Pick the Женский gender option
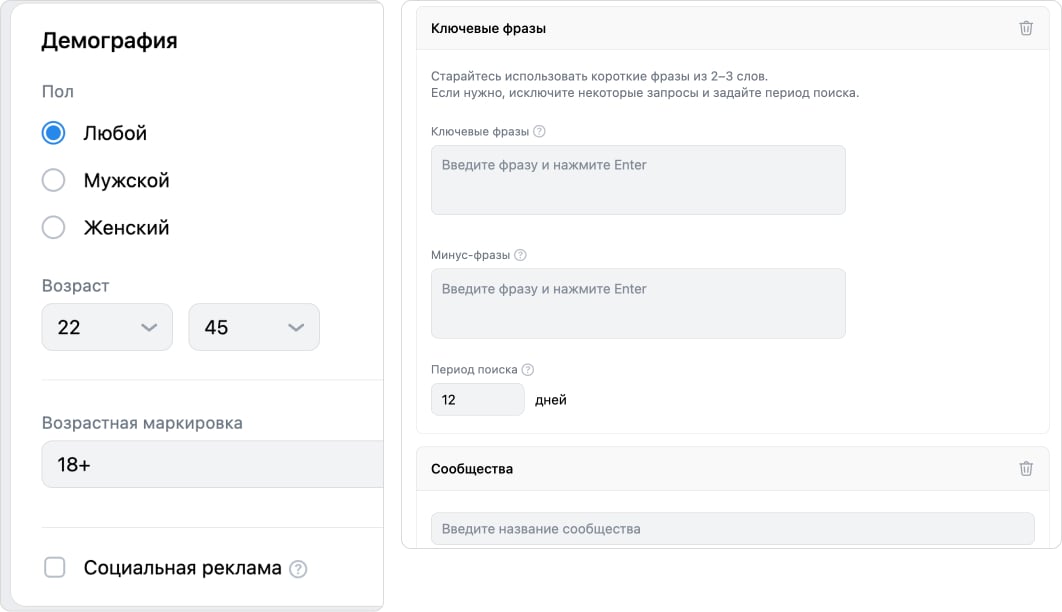Image resolution: width=1062 pixels, height=612 pixels. click(54, 228)
